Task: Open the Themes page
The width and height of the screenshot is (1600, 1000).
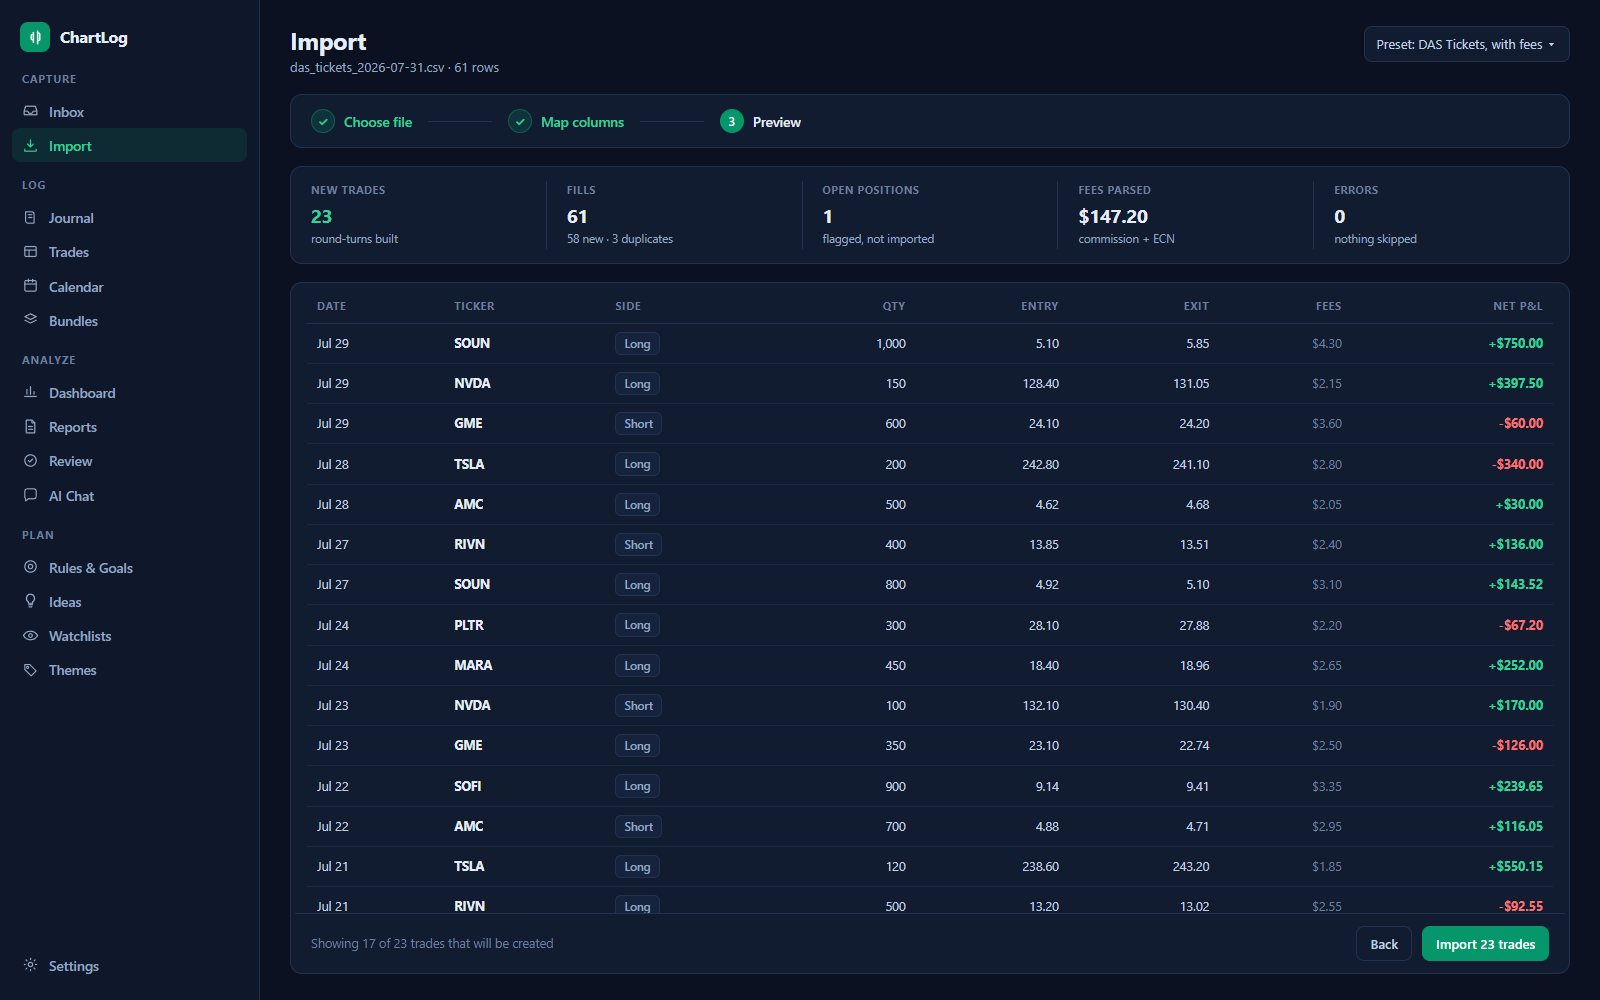Action: point(129,670)
